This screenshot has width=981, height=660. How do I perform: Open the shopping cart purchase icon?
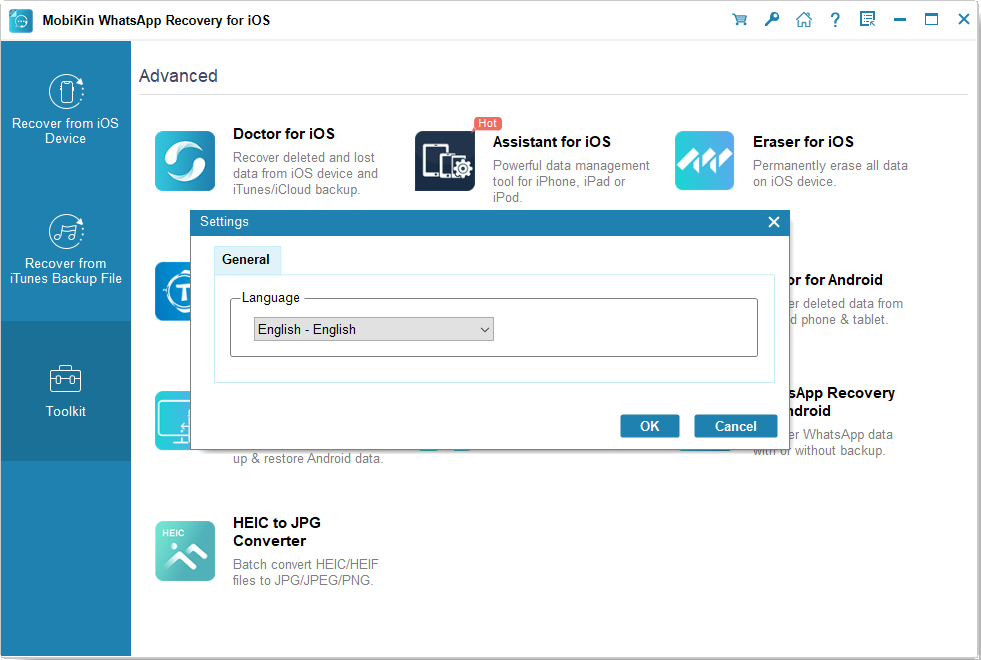(x=740, y=19)
